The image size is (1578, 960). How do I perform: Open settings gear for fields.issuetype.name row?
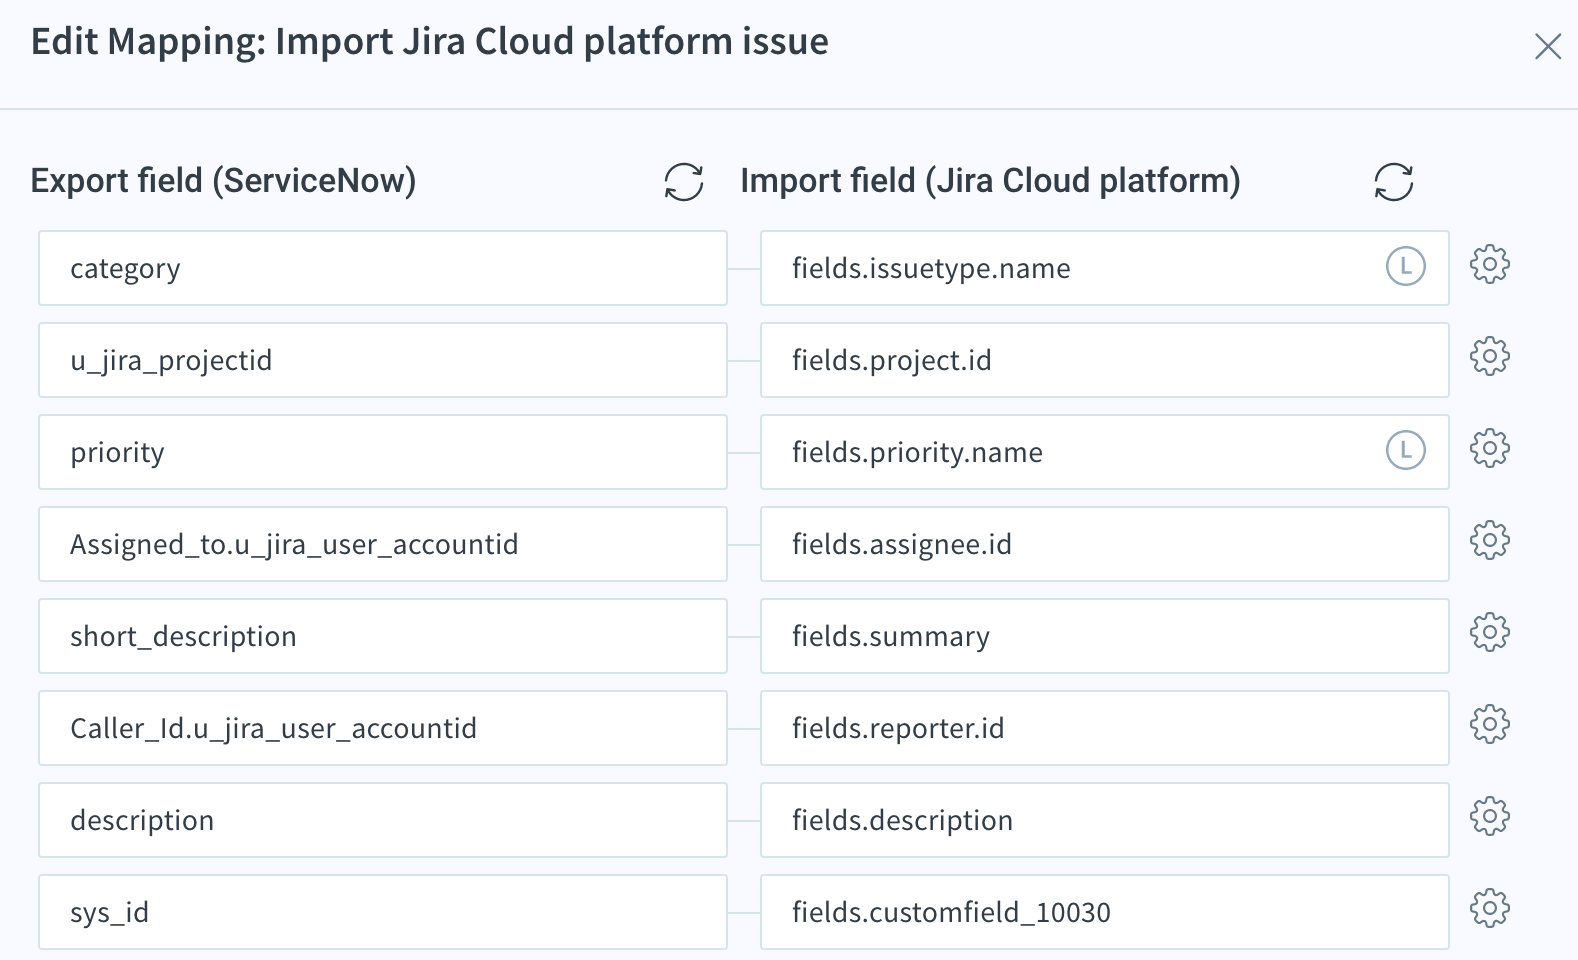click(1490, 265)
